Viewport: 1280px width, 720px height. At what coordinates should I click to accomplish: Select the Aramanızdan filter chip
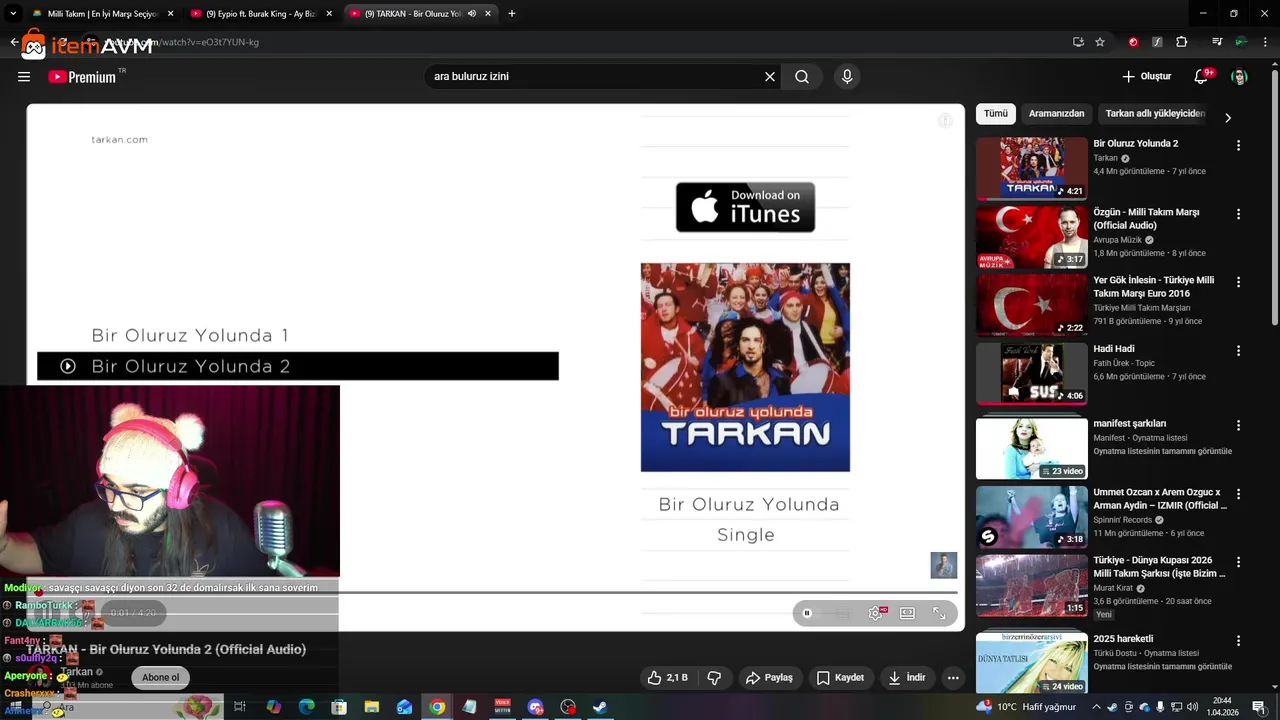1056,113
